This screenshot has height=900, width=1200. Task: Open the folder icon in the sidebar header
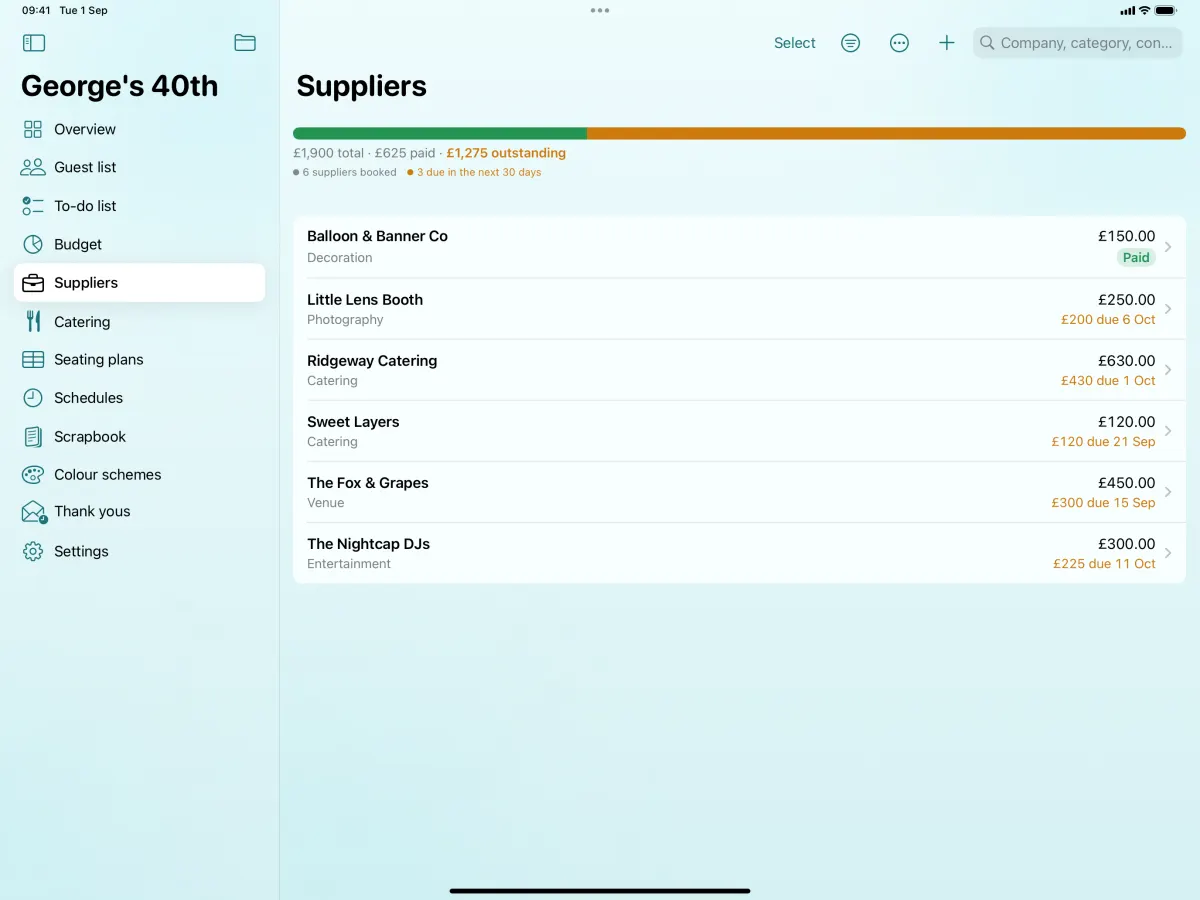[245, 42]
